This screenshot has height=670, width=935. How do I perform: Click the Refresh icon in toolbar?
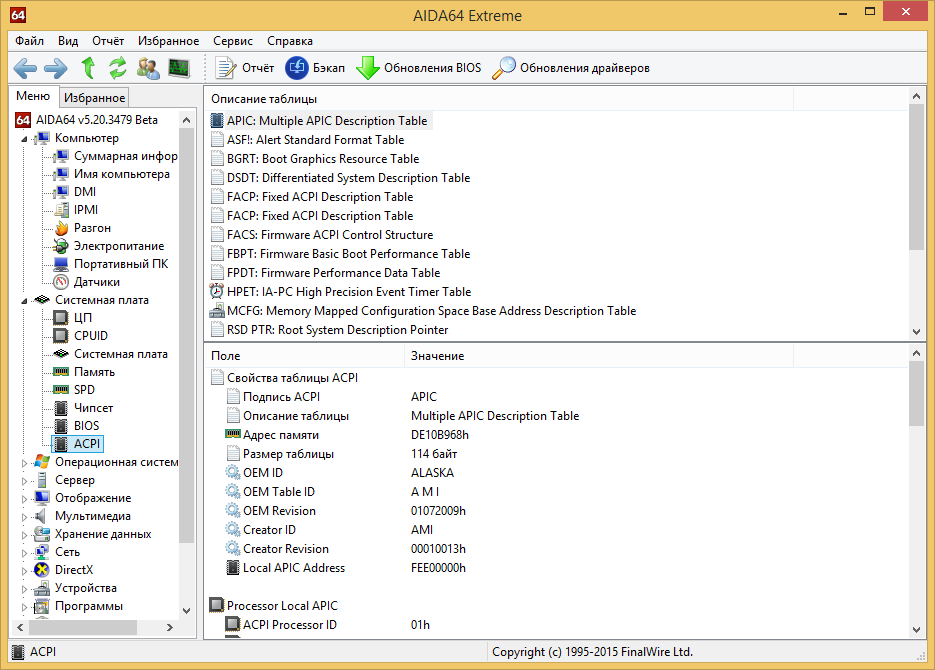pos(118,68)
